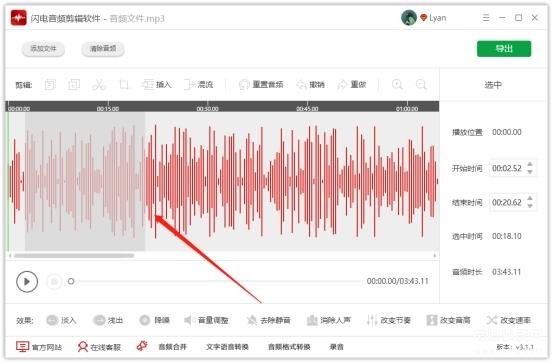Click the user avatar next to Lyan
The height and width of the screenshot is (364, 553).
409,17
